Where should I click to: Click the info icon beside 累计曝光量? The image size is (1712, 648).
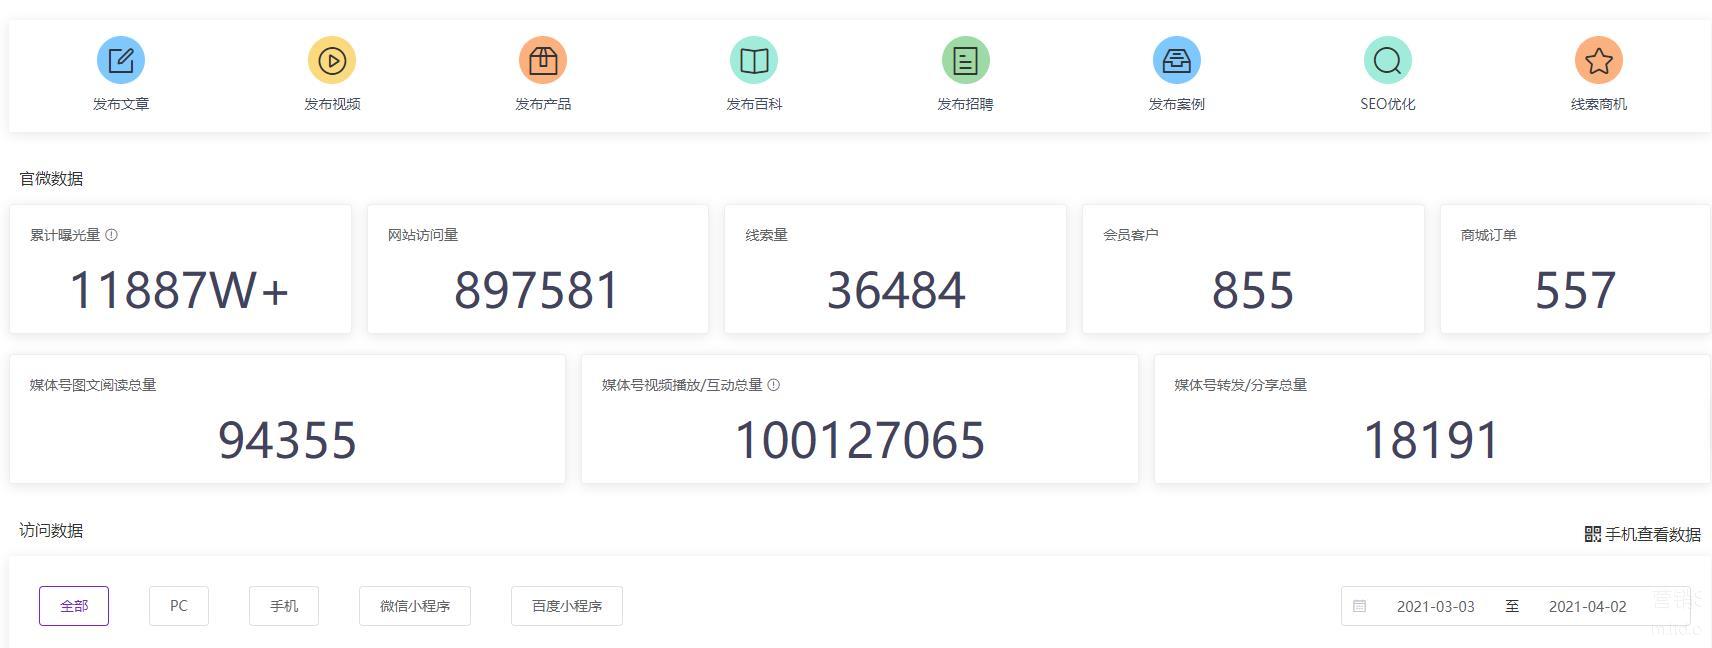[112, 235]
